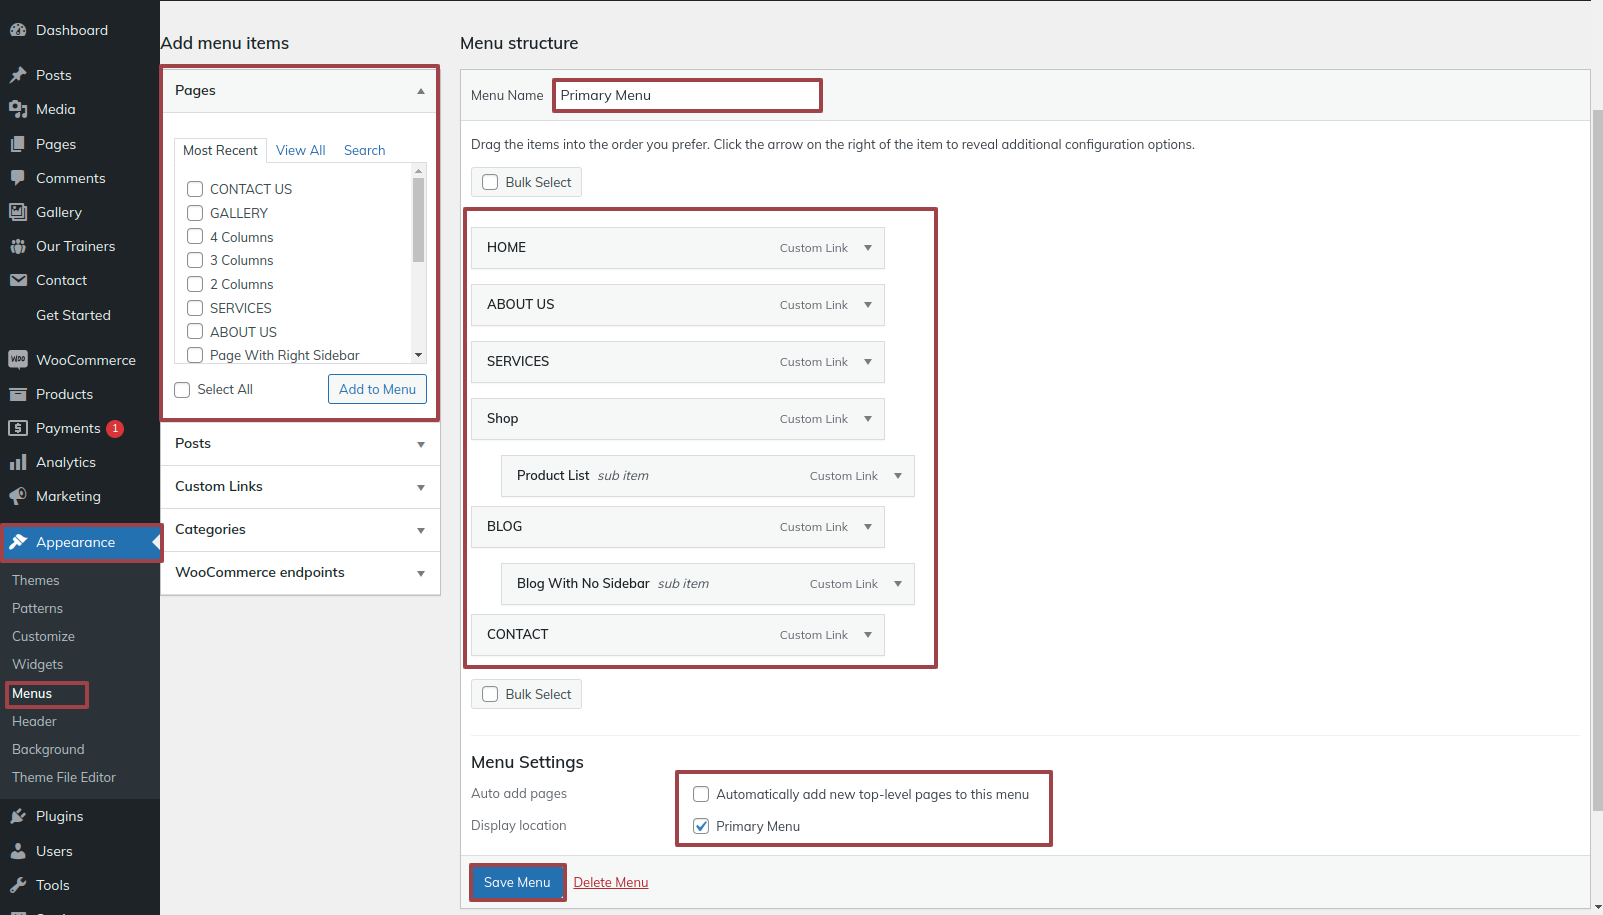Open the Background submenu item
The image size is (1603, 915).
tap(48, 749)
